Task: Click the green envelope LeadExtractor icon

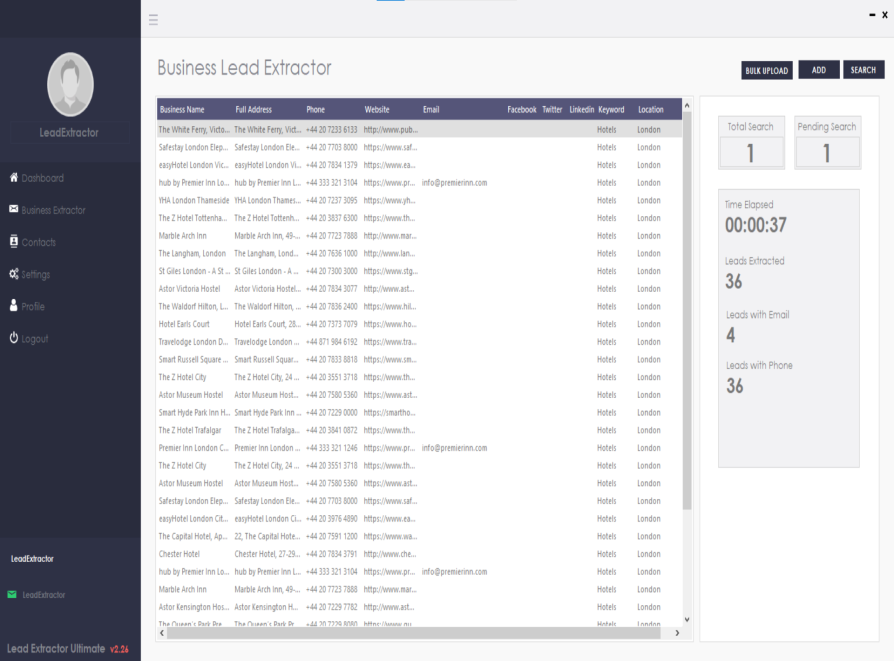Action: coord(12,594)
